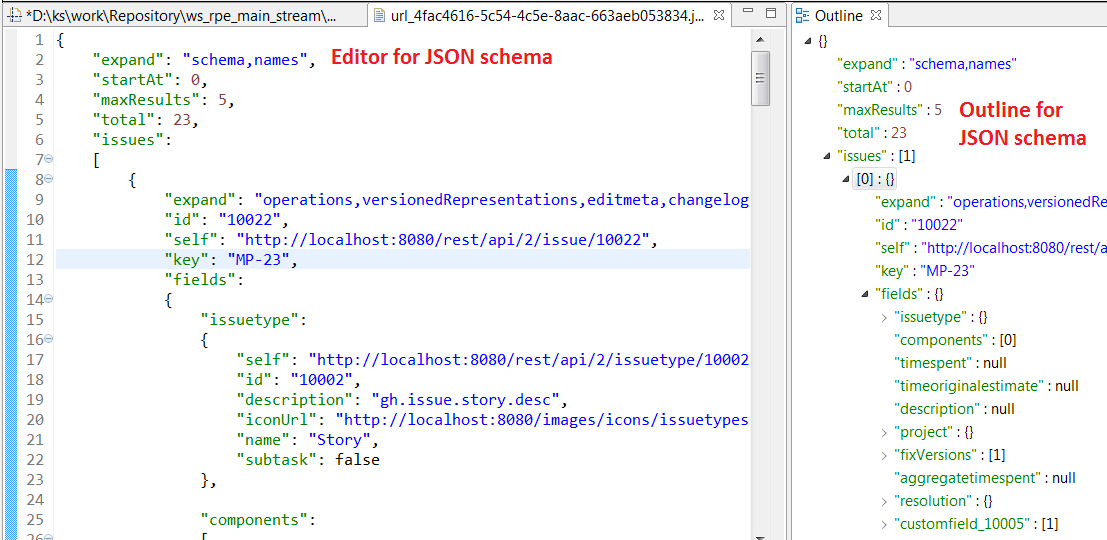The height and width of the screenshot is (540, 1107).
Task: Fold the code block at line 7
Action: click(49, 160)
